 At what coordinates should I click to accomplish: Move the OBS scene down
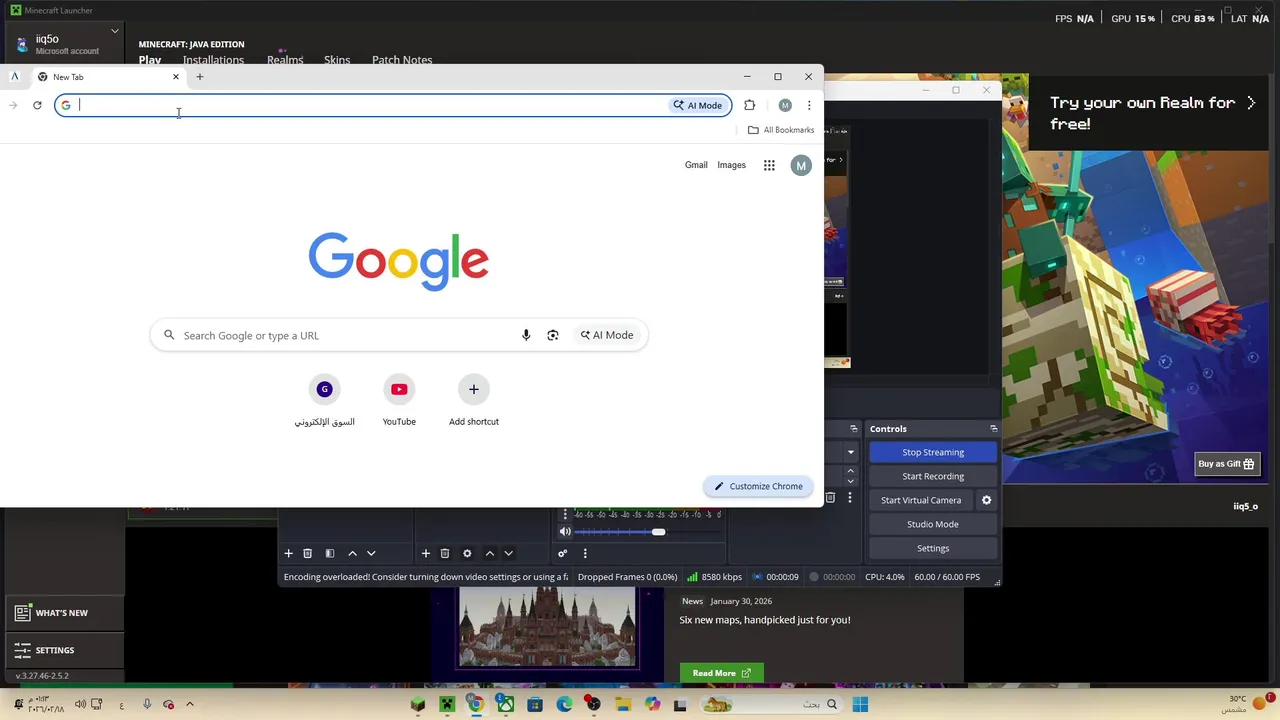[371, 553]
